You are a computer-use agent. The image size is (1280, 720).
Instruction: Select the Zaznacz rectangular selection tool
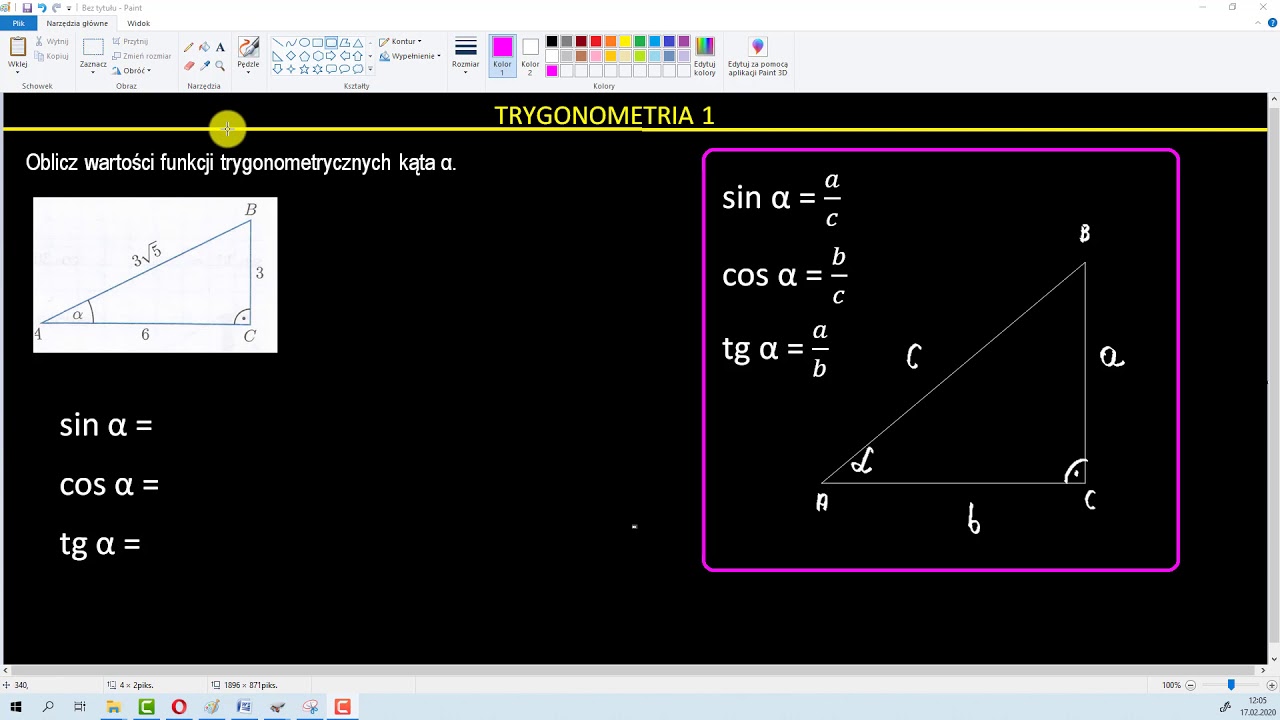[93, 47]
